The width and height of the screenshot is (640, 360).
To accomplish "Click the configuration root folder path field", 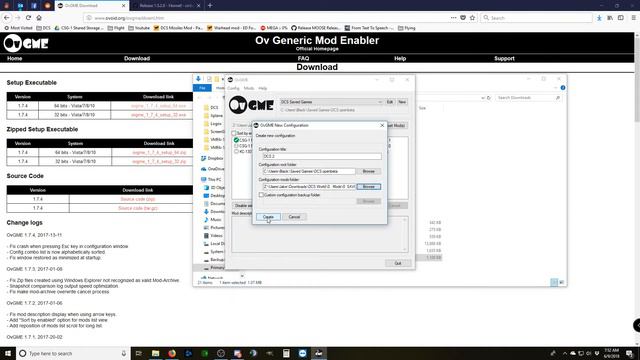I will pyautogui.click(x=309, y=171).
